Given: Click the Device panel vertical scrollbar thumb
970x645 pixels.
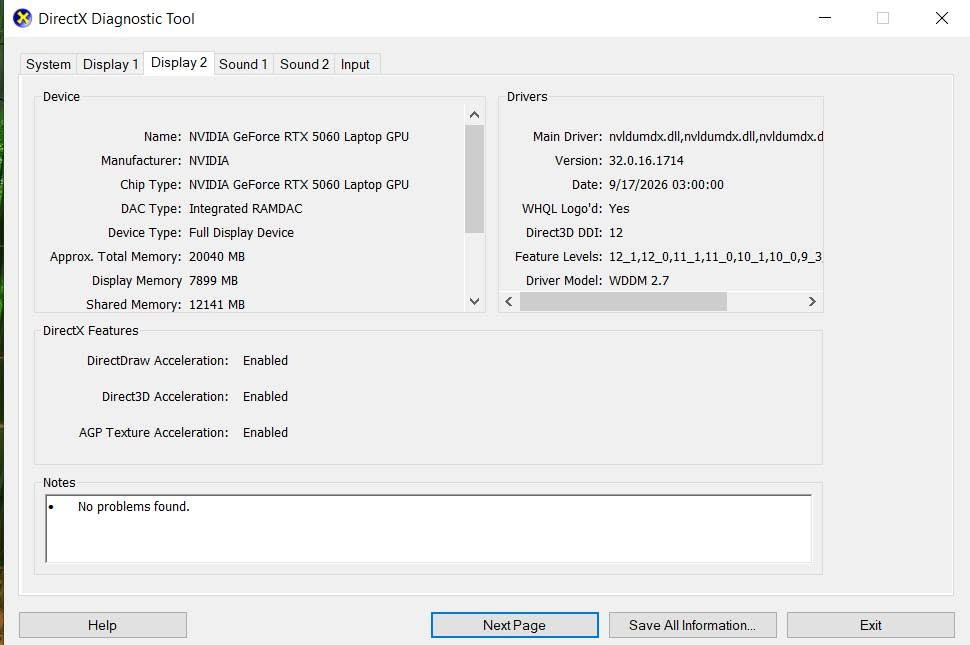Looking at the screenshot, I should coord(474,179).
